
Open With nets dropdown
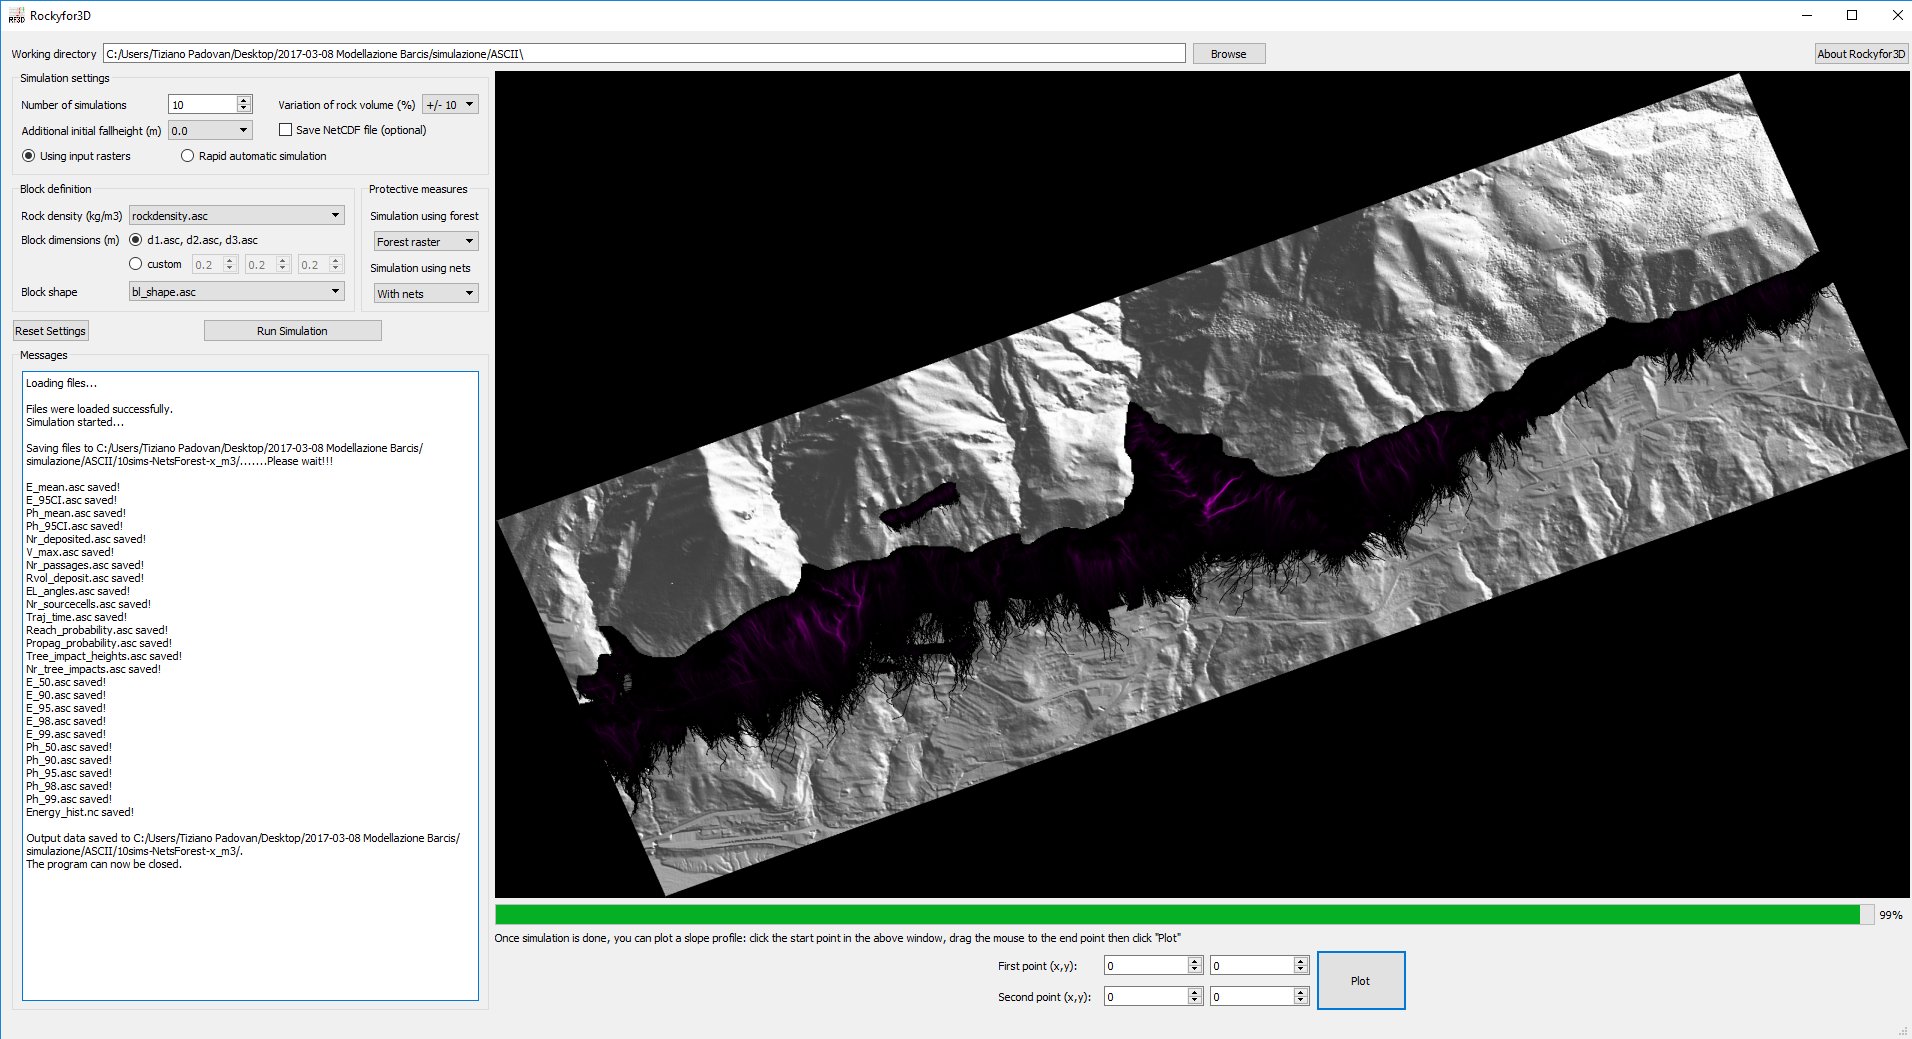(426, 293)
